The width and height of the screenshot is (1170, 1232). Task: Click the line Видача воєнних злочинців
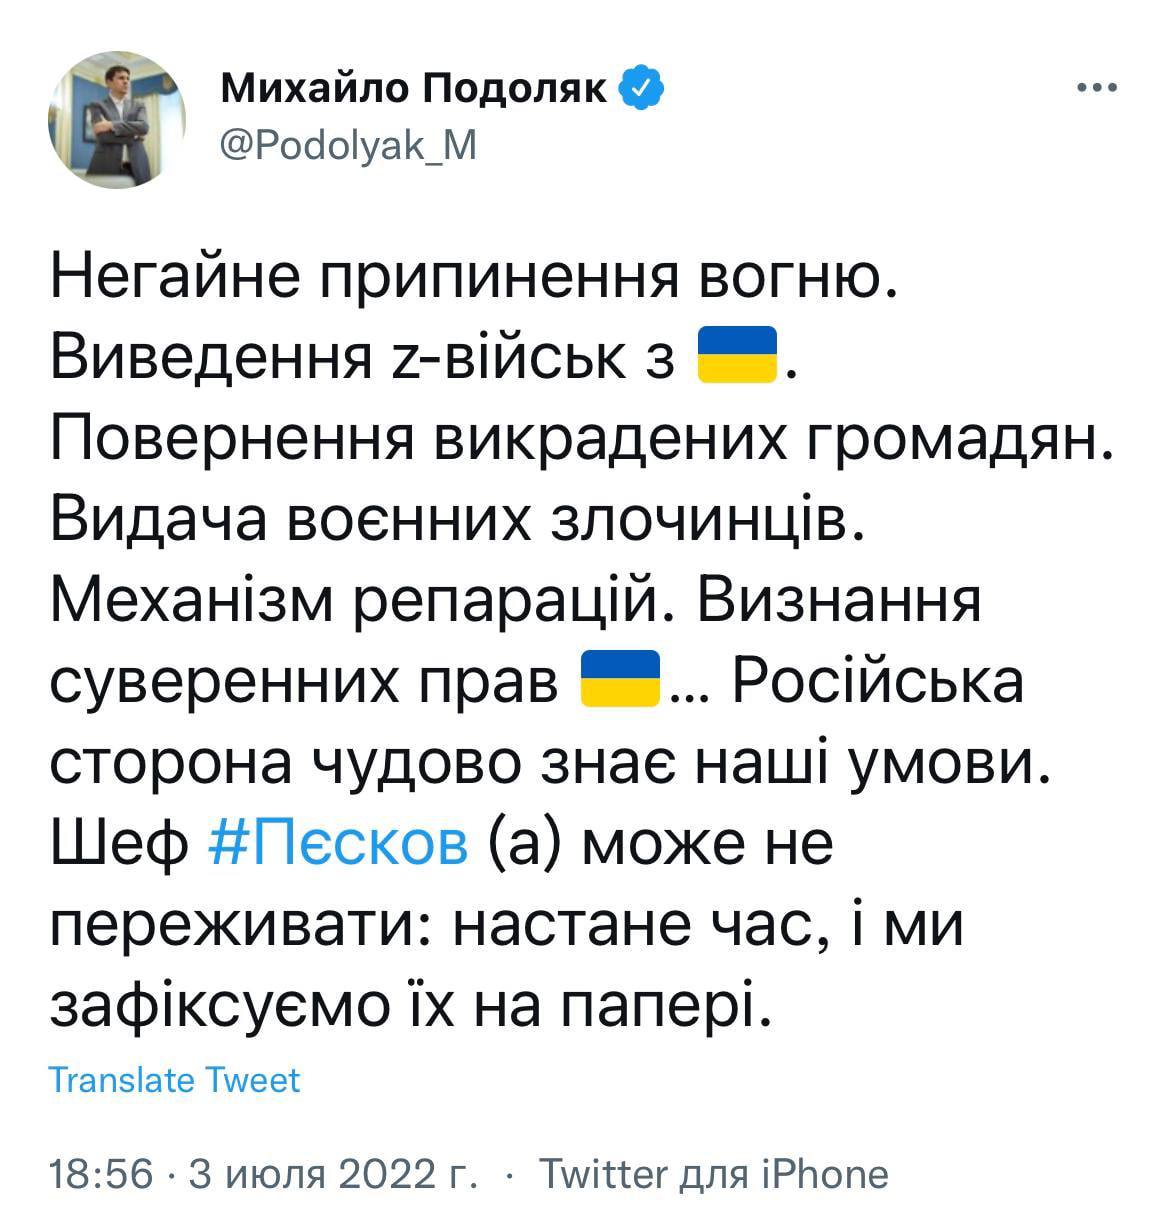coord(455,519)
